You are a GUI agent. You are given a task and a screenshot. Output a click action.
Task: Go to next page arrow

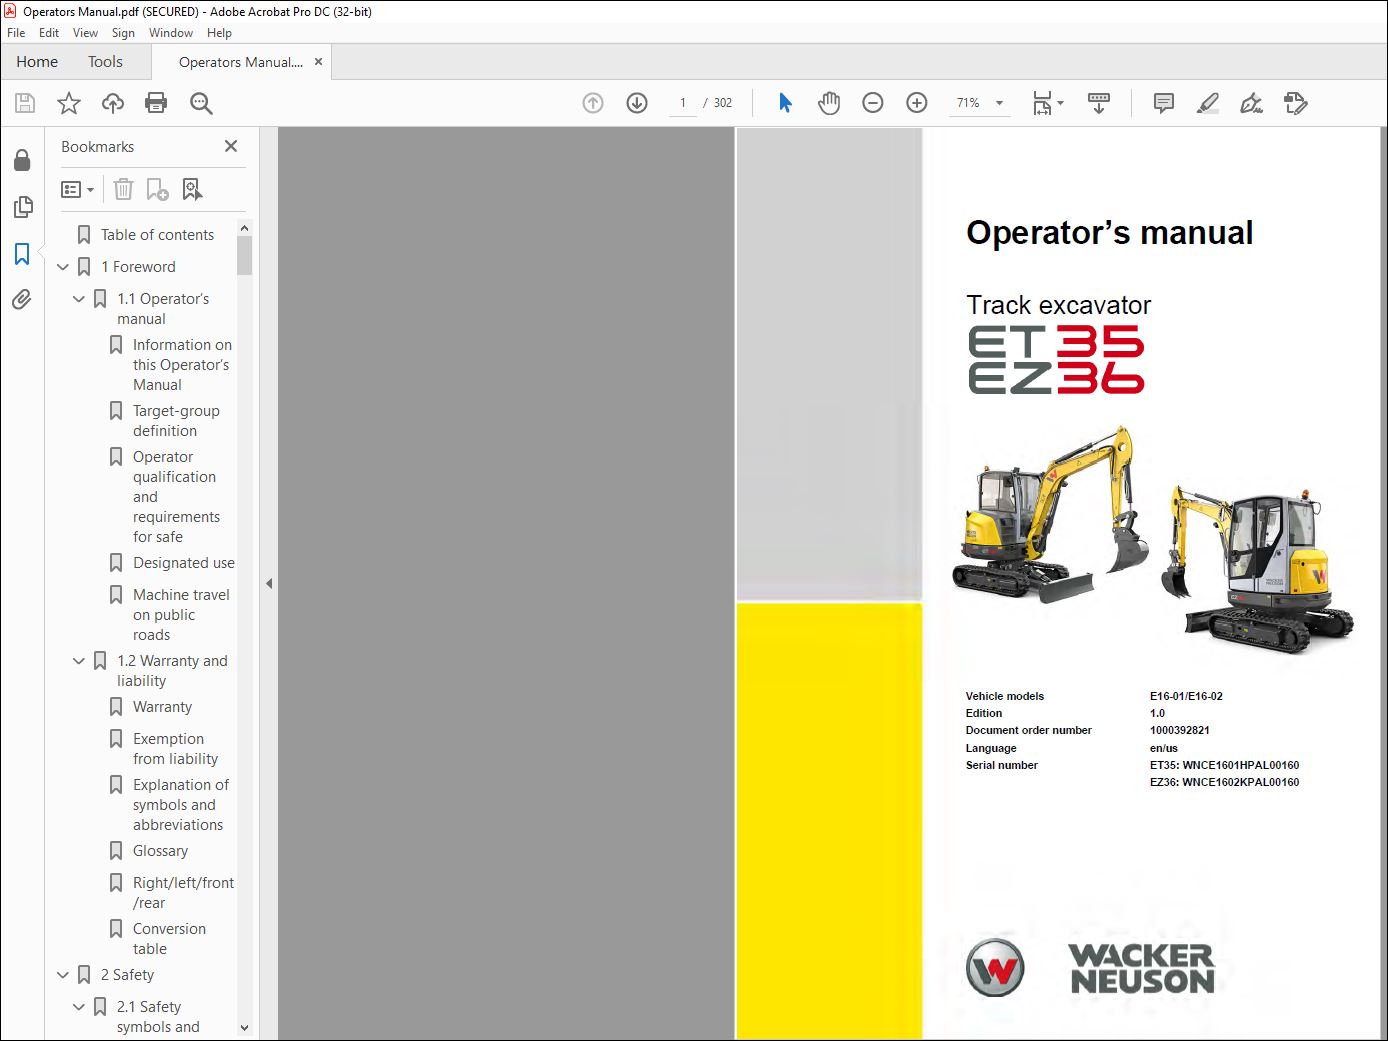(637, 103)
